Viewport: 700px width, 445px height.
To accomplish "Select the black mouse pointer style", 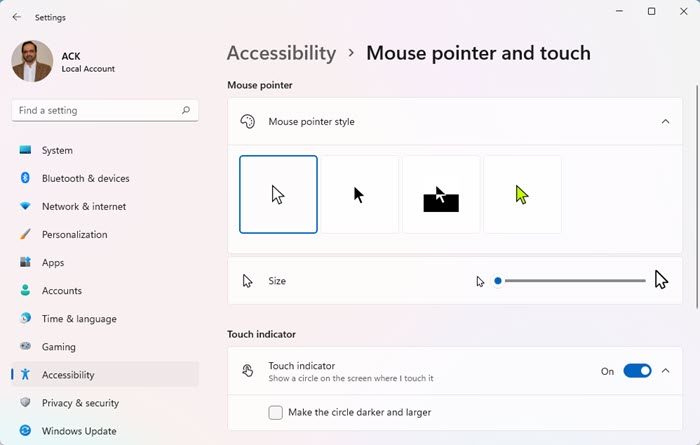I will [x=360, y=195].
